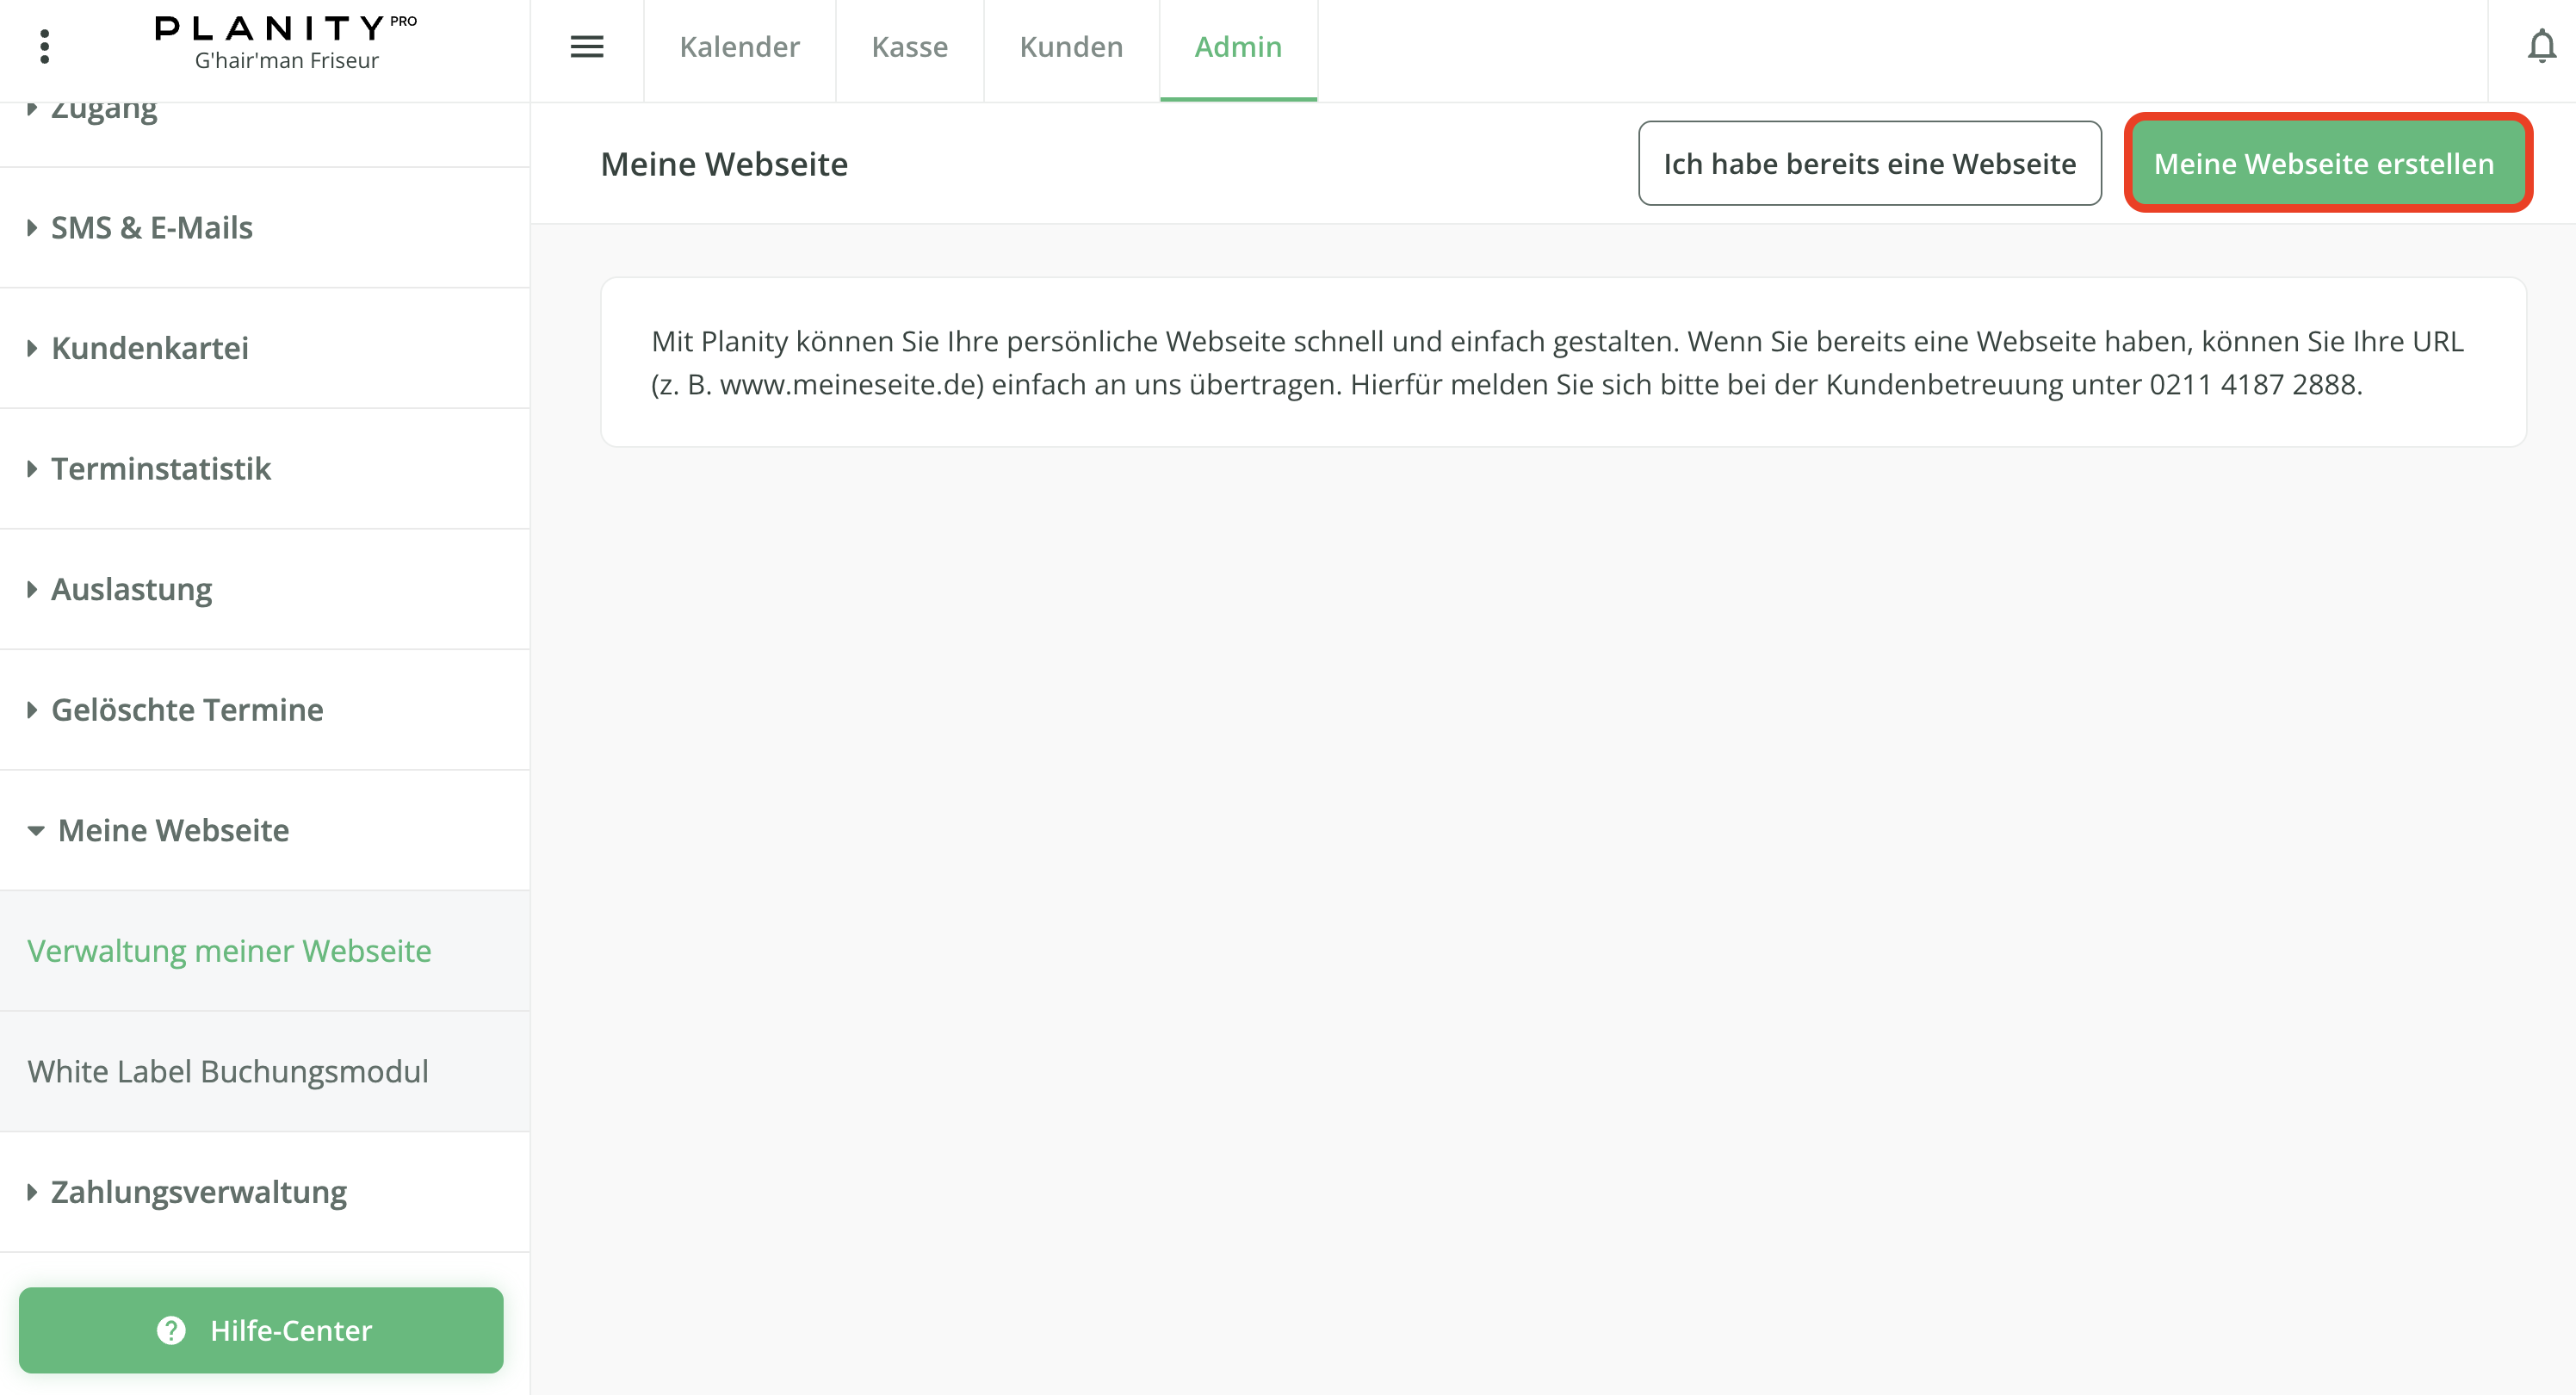Collapse the Meine Webseite section
The height and width of the screenshot is (1395, 2576).
pyautogui.click(x=172, y=830)
